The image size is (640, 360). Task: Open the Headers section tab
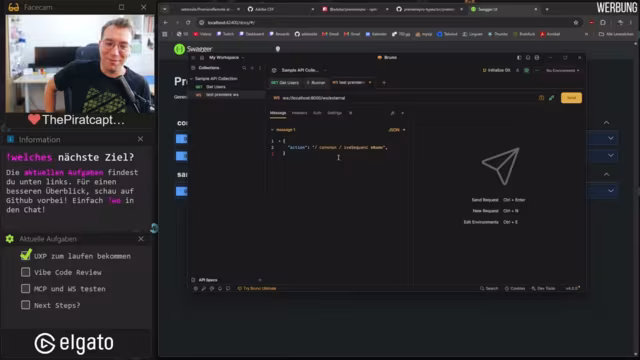click(x=299, y=113)
